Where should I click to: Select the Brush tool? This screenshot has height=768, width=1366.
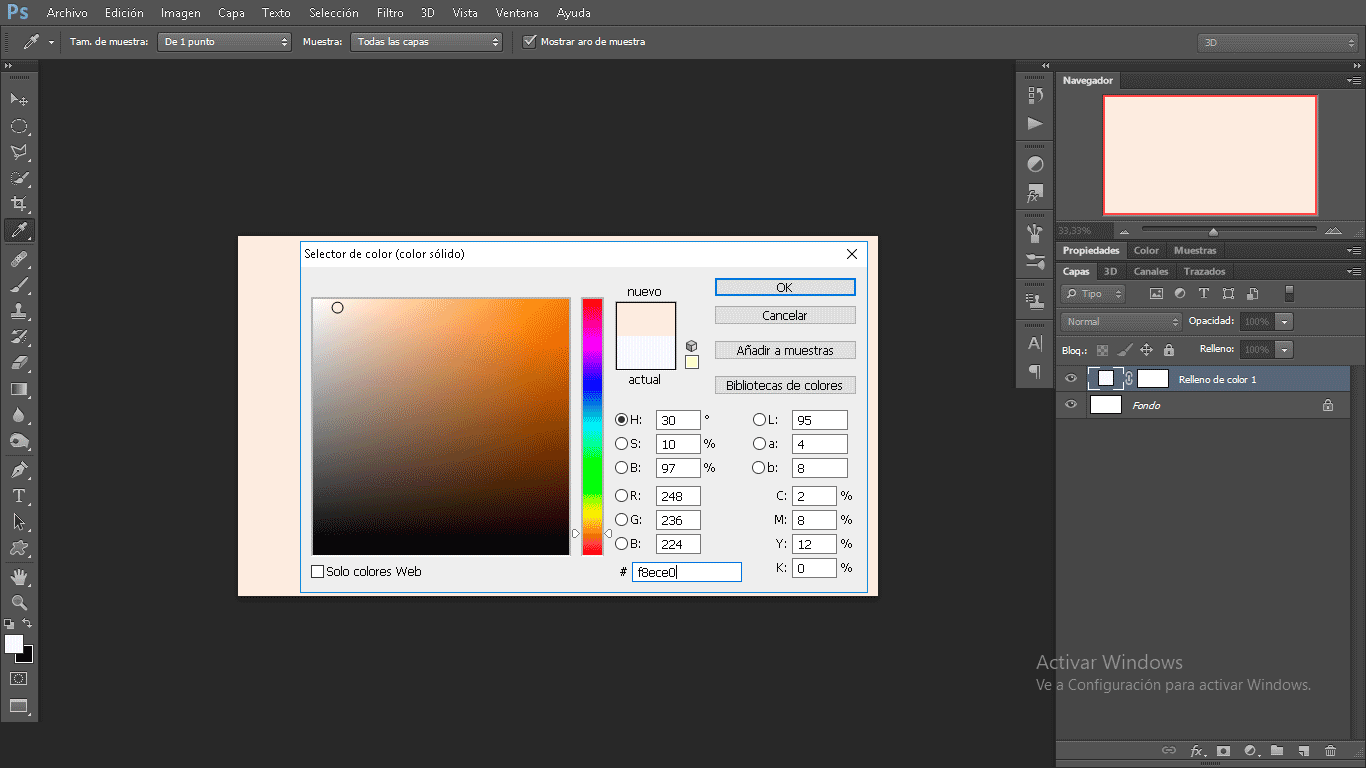coord(18,285)
